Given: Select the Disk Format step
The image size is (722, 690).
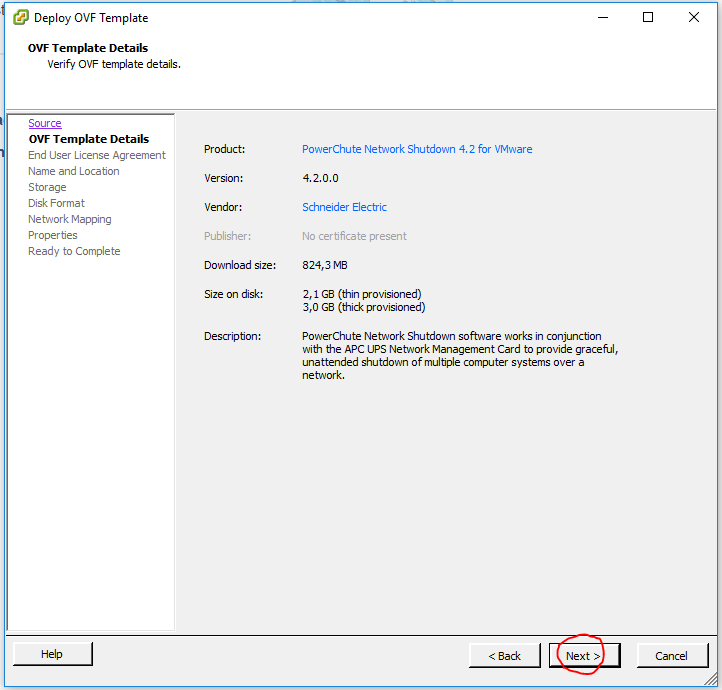Looking at the screenshot, I should (56, 203).
